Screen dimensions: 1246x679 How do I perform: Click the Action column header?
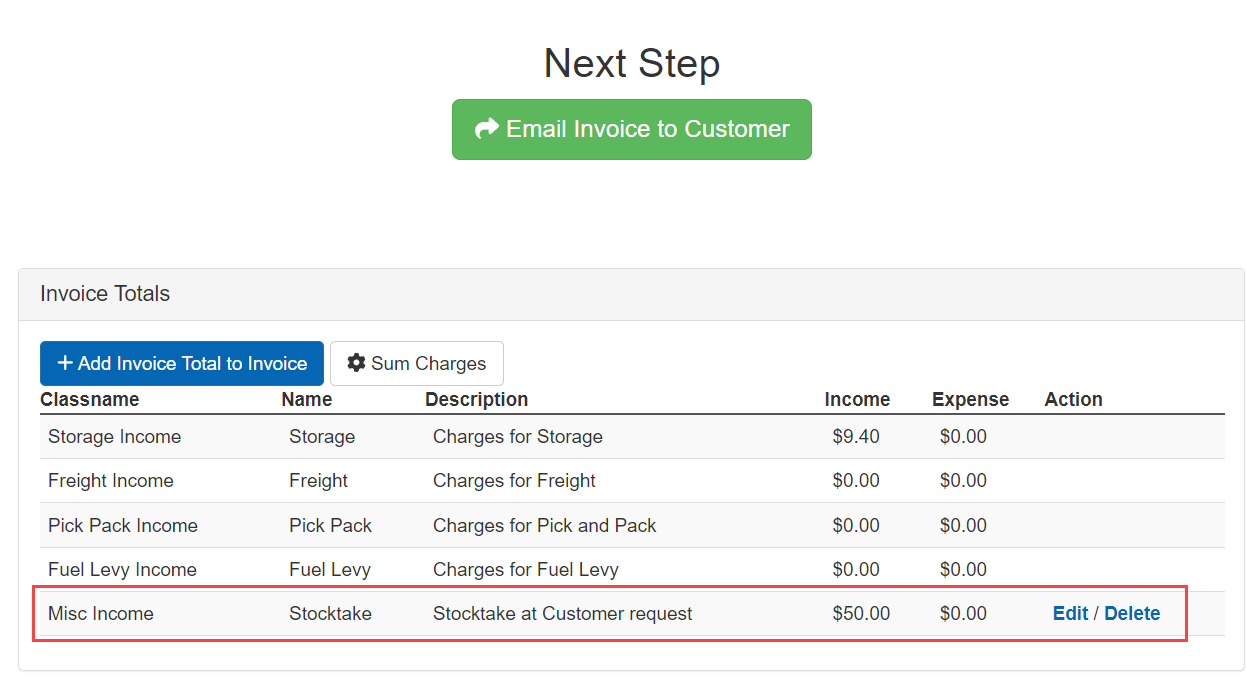coord(1073,399)
